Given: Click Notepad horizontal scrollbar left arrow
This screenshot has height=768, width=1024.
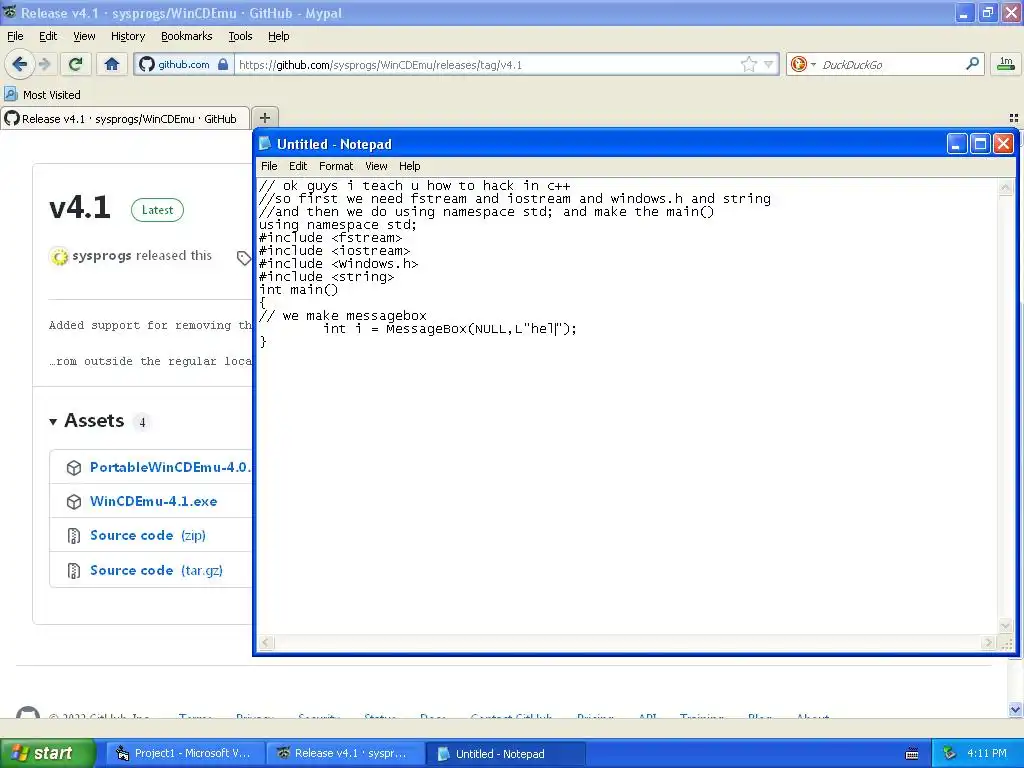Looking at the screenshot, I should (x=265, y=643).
